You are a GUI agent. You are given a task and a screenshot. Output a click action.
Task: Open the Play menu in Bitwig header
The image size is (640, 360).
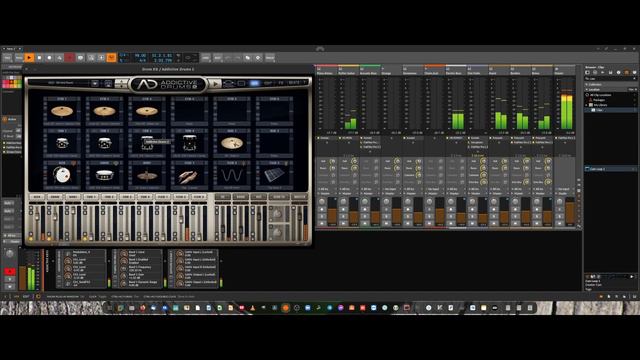click(18, 58)
